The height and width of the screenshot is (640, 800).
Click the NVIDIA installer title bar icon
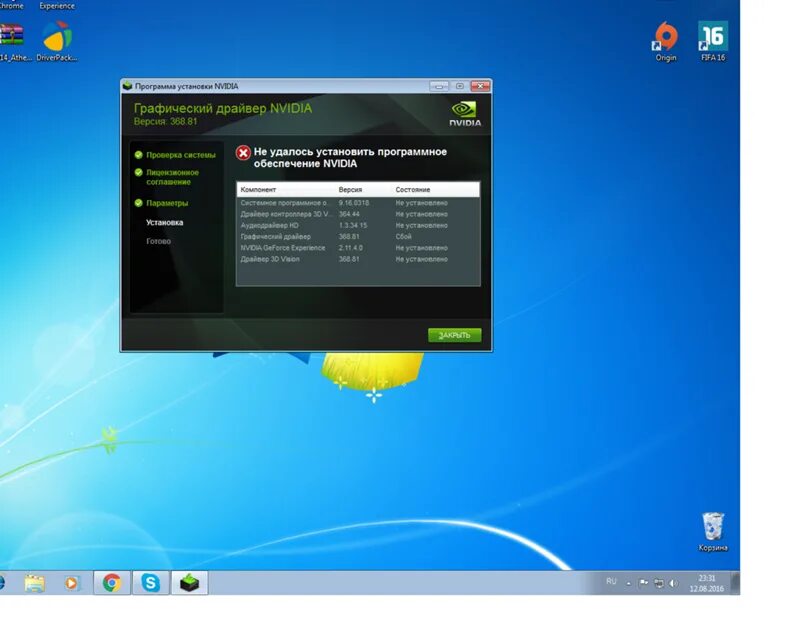[128, 86]
